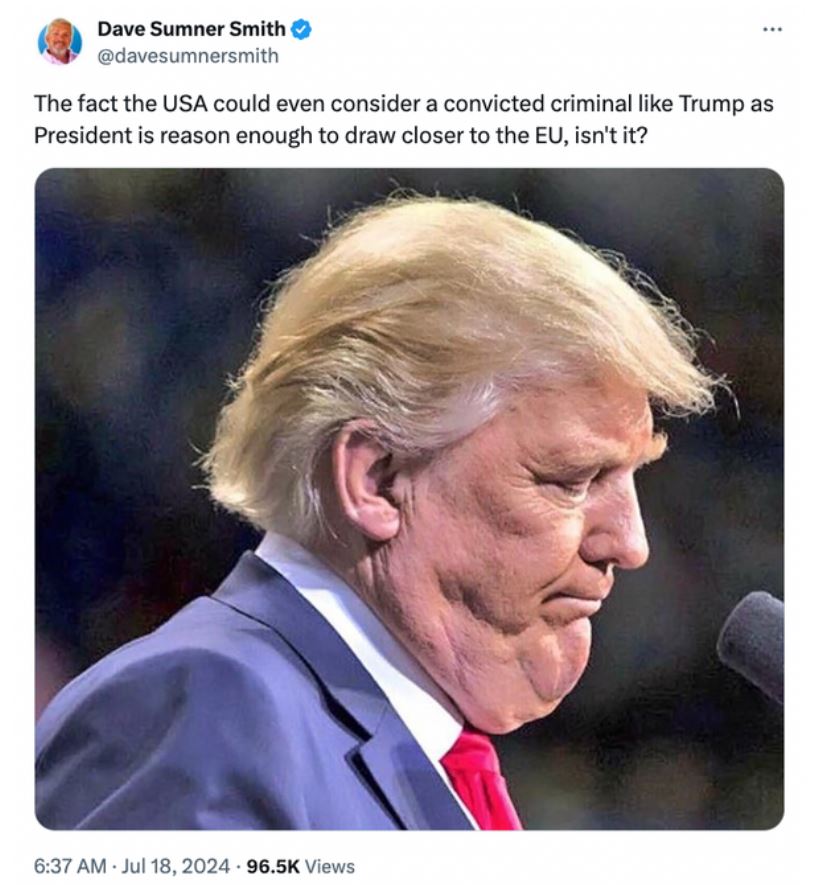
Task: Click the ear of the man pictured
Action: [367, 480]
